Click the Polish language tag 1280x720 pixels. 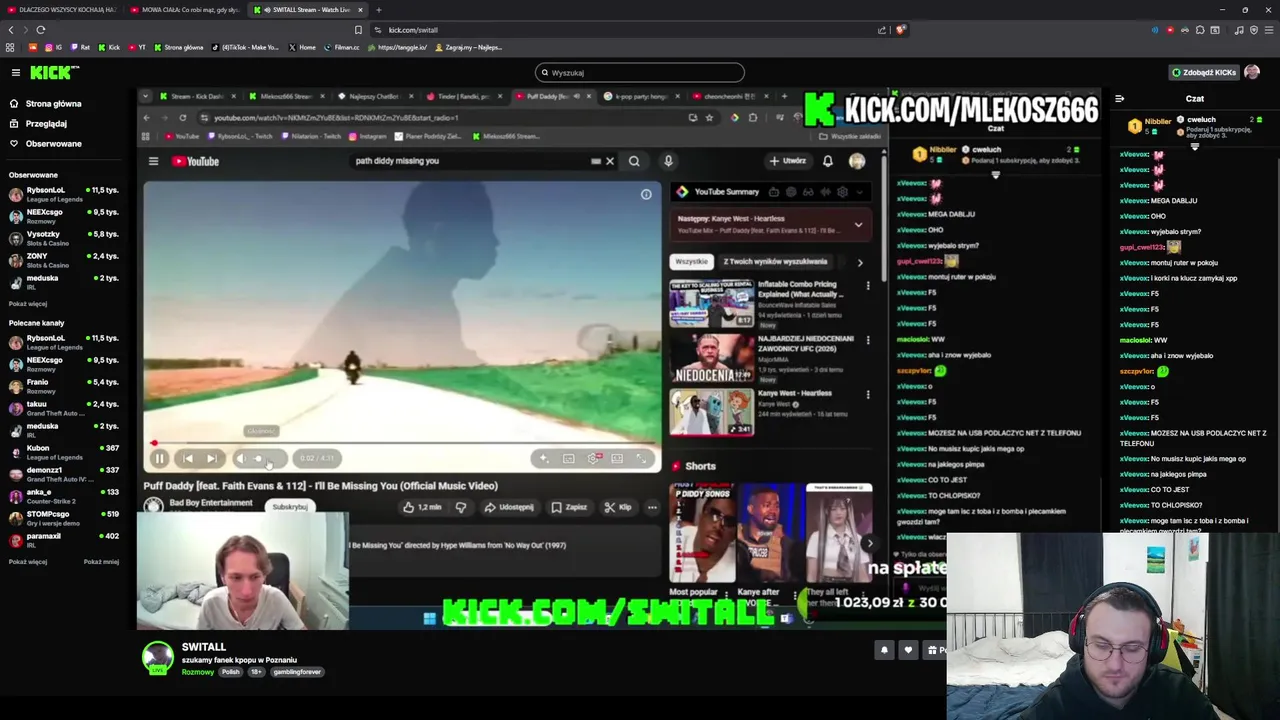tap(231, 672)
